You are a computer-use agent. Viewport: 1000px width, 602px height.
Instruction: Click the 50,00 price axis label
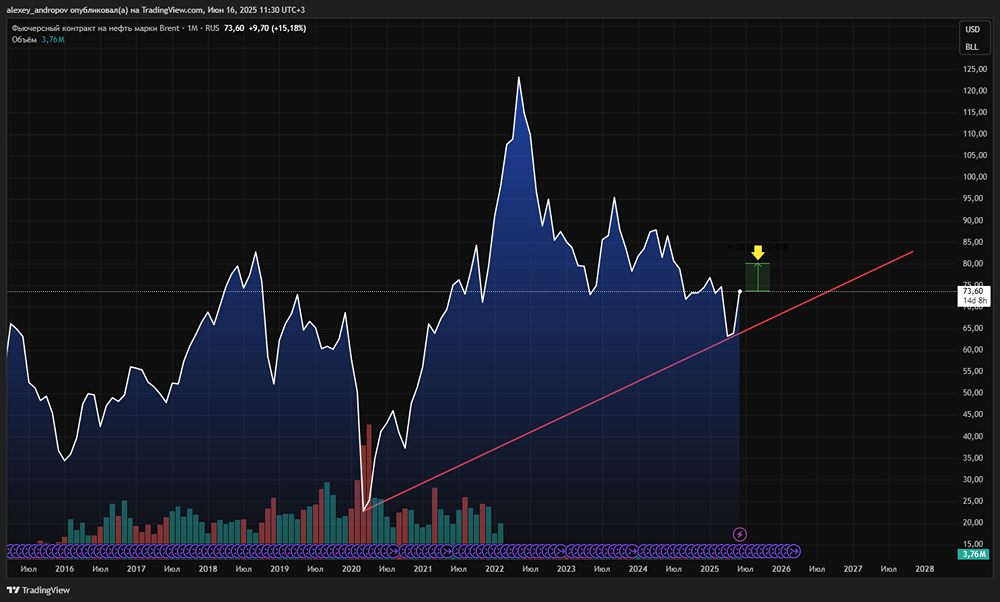coord(974,393)
